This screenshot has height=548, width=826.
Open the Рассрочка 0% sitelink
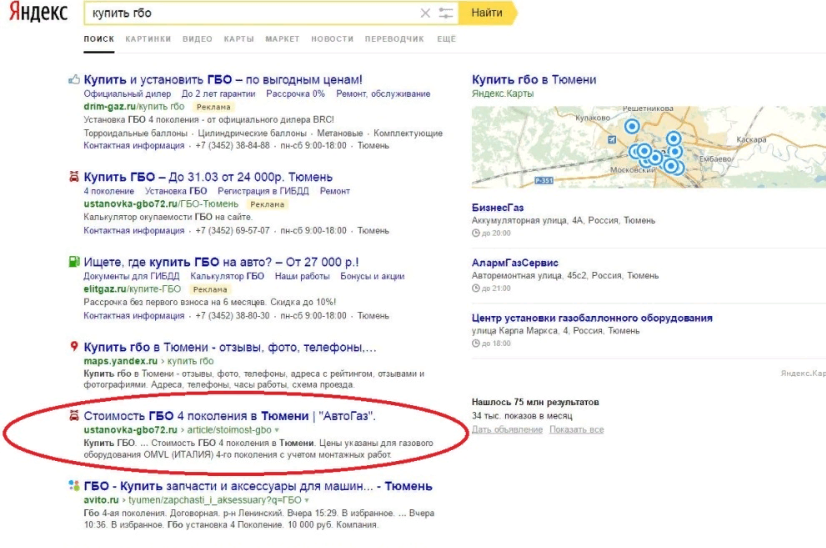click(x=295, y=94)
